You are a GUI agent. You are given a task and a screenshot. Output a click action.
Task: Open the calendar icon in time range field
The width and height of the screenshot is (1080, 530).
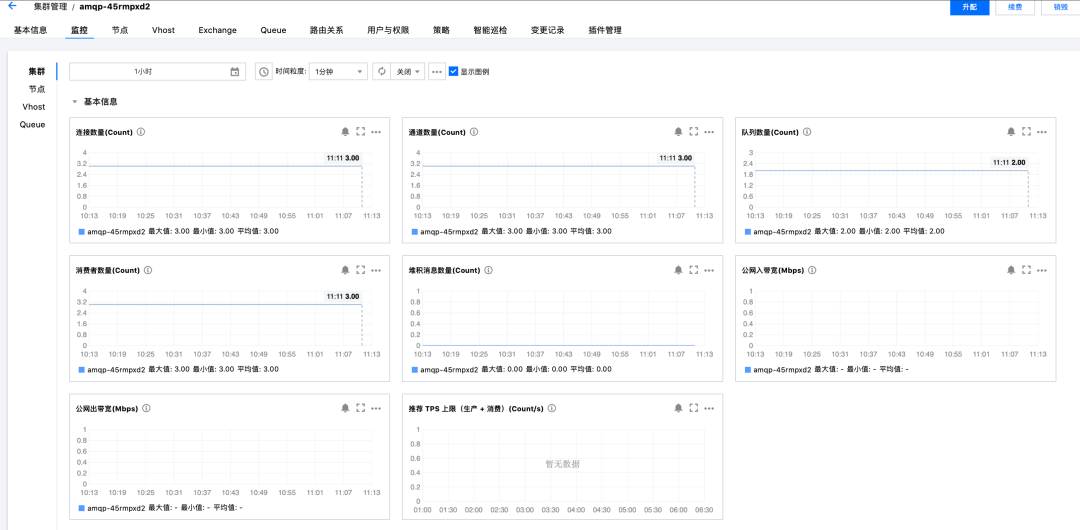click(234, 72)
